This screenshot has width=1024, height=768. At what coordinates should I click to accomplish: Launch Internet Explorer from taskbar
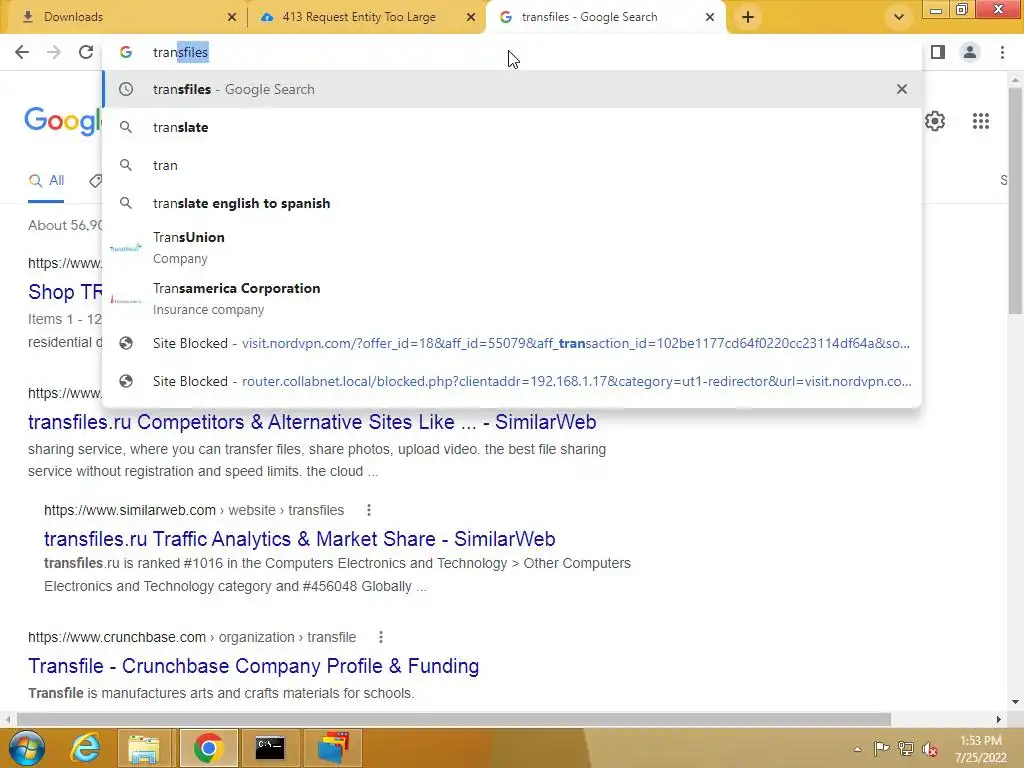coord(85,748)
